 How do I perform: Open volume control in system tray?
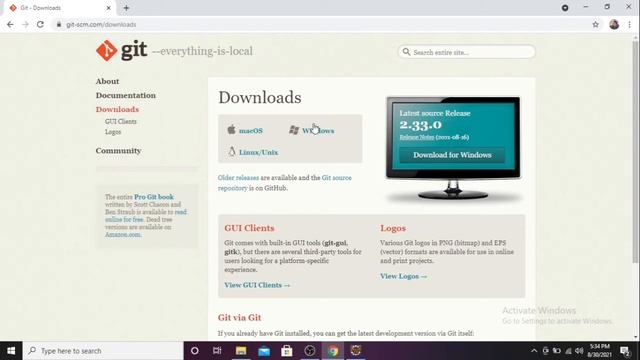click(x=579, y=351)
